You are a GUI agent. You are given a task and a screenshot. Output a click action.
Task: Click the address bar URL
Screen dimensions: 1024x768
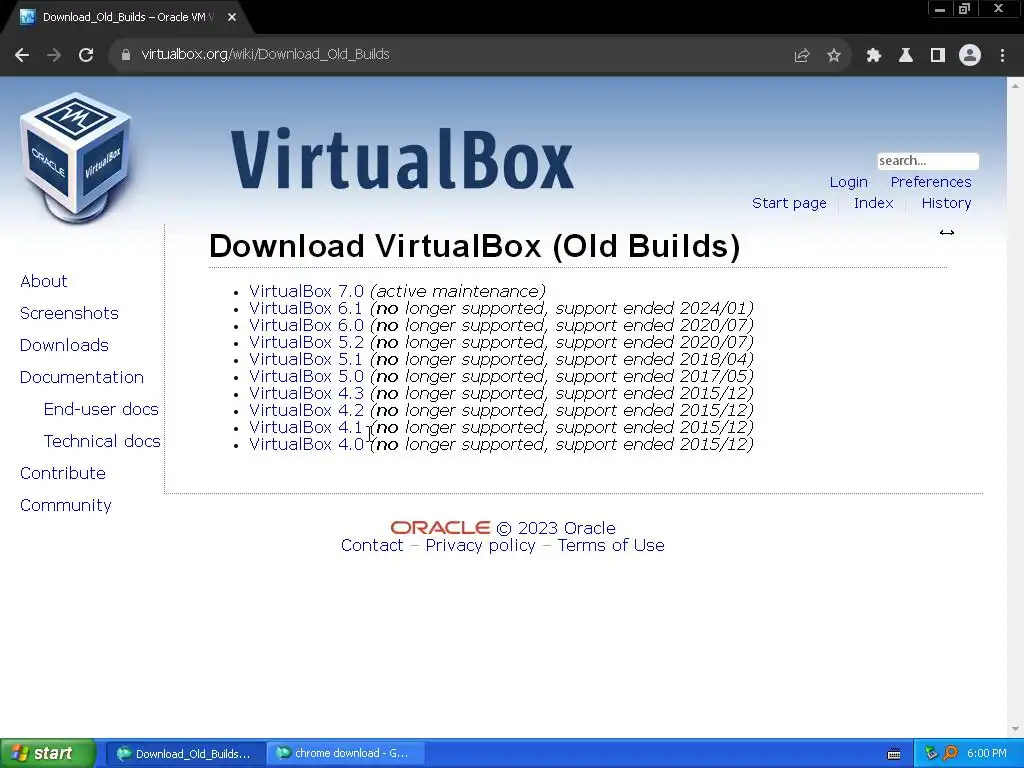point(265,54)
